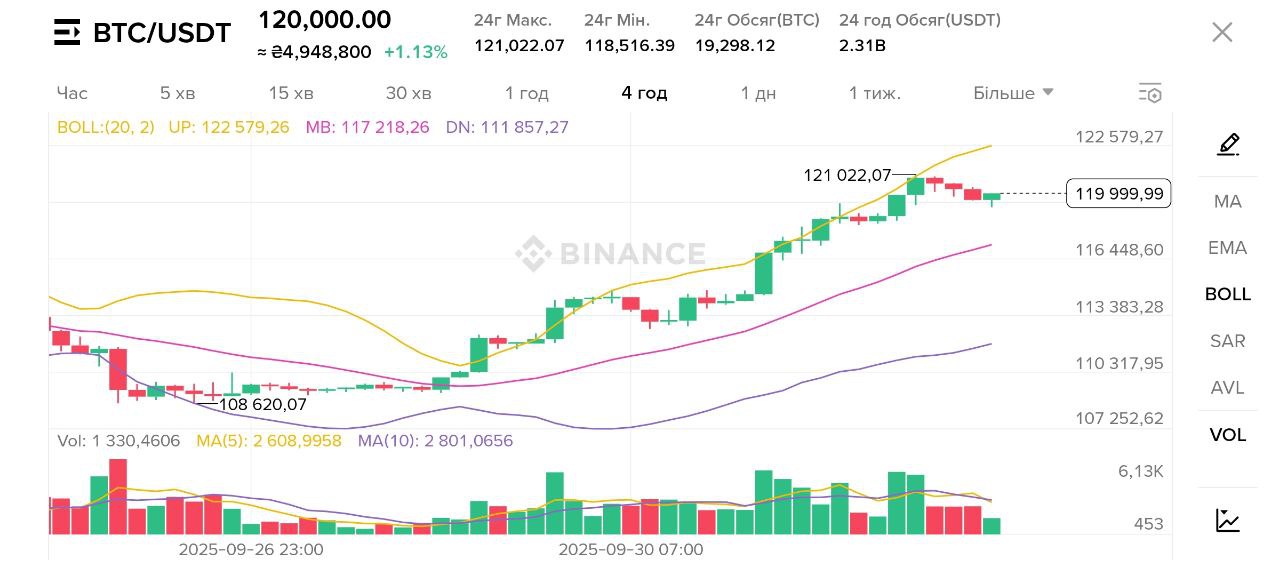Hide the VOL volume indicator
The height and width of the screenshot is (576, 1280).
click(1228, 435)
